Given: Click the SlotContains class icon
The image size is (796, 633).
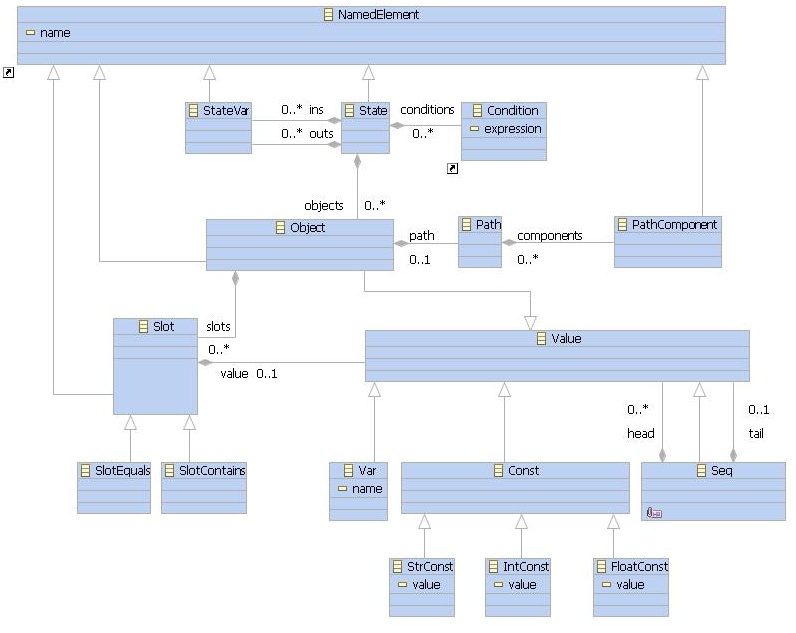Looking at the screenshot, I should (169, 471).
